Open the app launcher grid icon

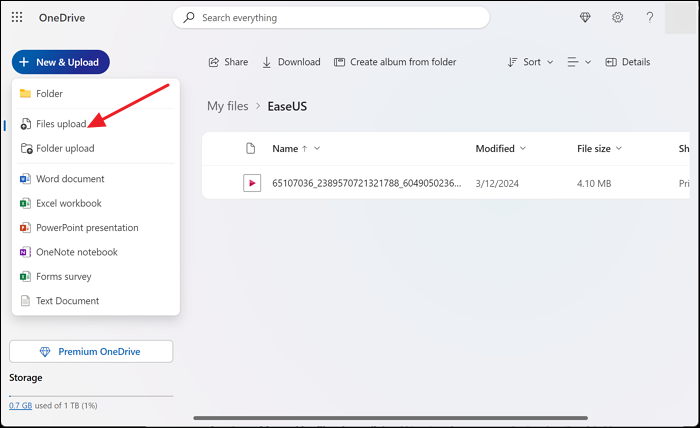(17, 17)
